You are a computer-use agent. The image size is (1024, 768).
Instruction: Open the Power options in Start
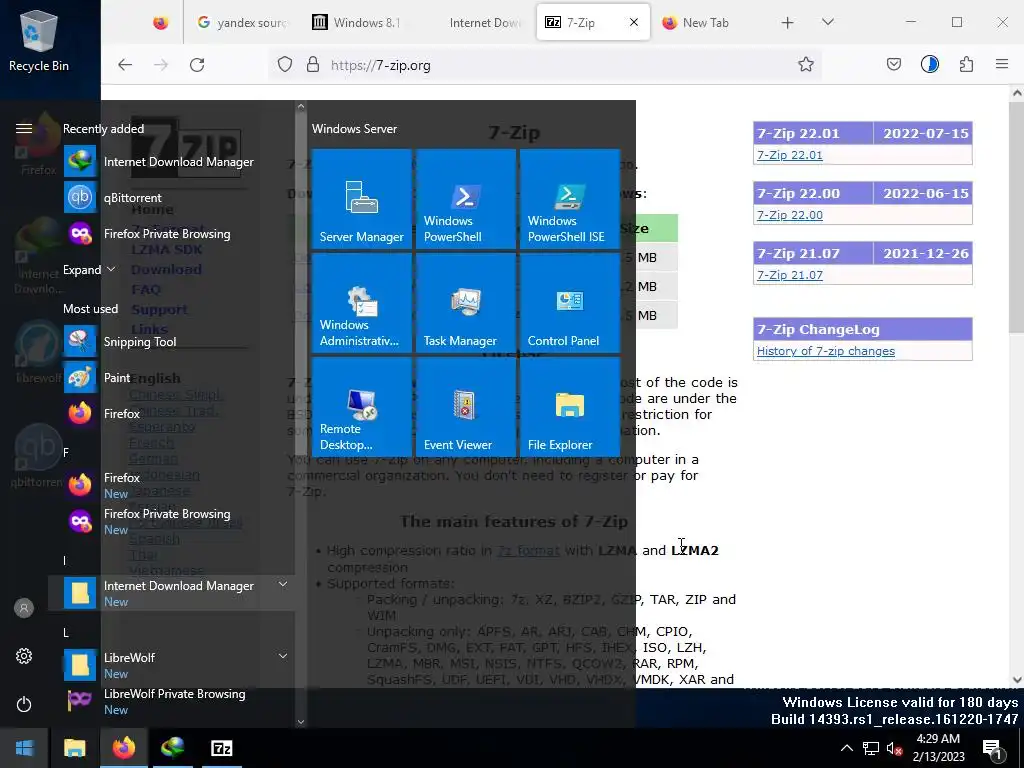point(24,704)
